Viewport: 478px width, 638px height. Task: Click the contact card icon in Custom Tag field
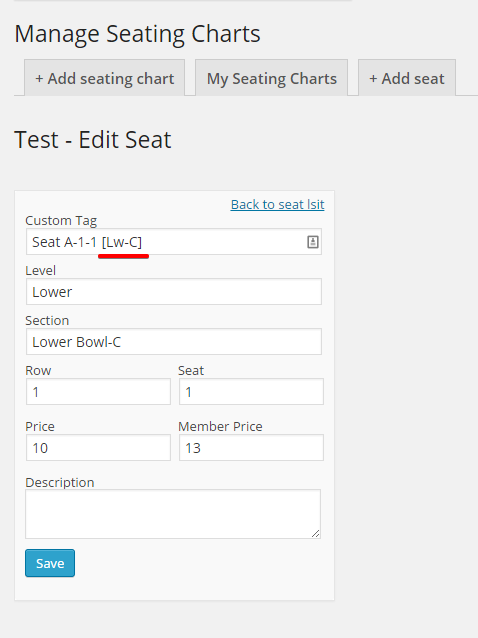(x=312, y=242)
